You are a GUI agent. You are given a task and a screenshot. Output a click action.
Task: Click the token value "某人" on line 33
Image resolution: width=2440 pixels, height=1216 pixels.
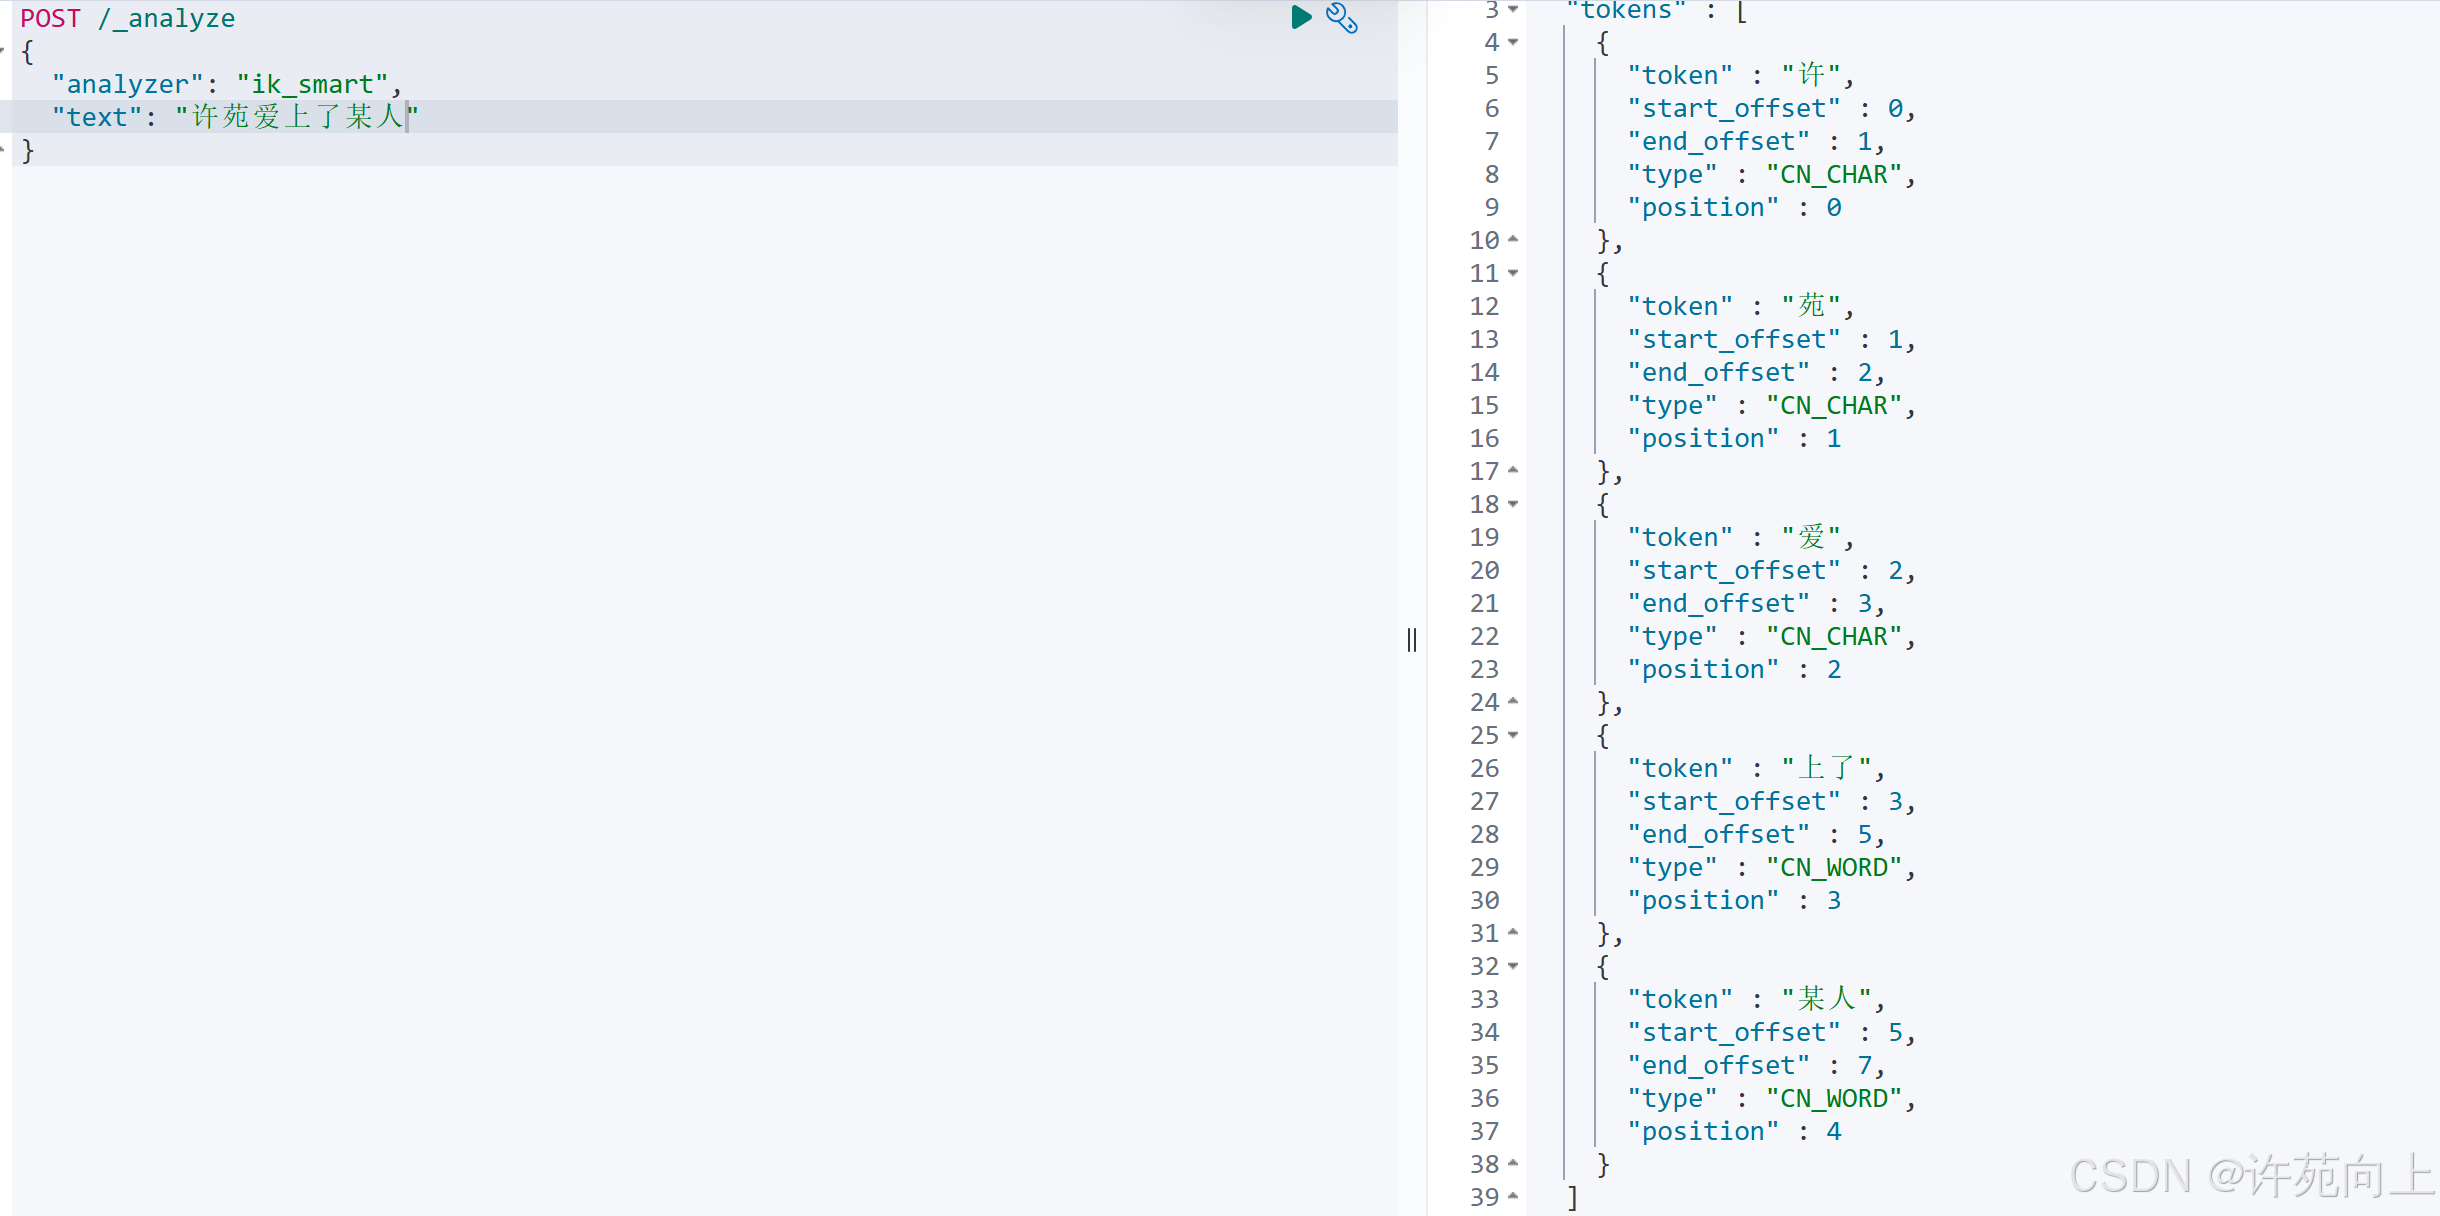(x=1827, y=999)
